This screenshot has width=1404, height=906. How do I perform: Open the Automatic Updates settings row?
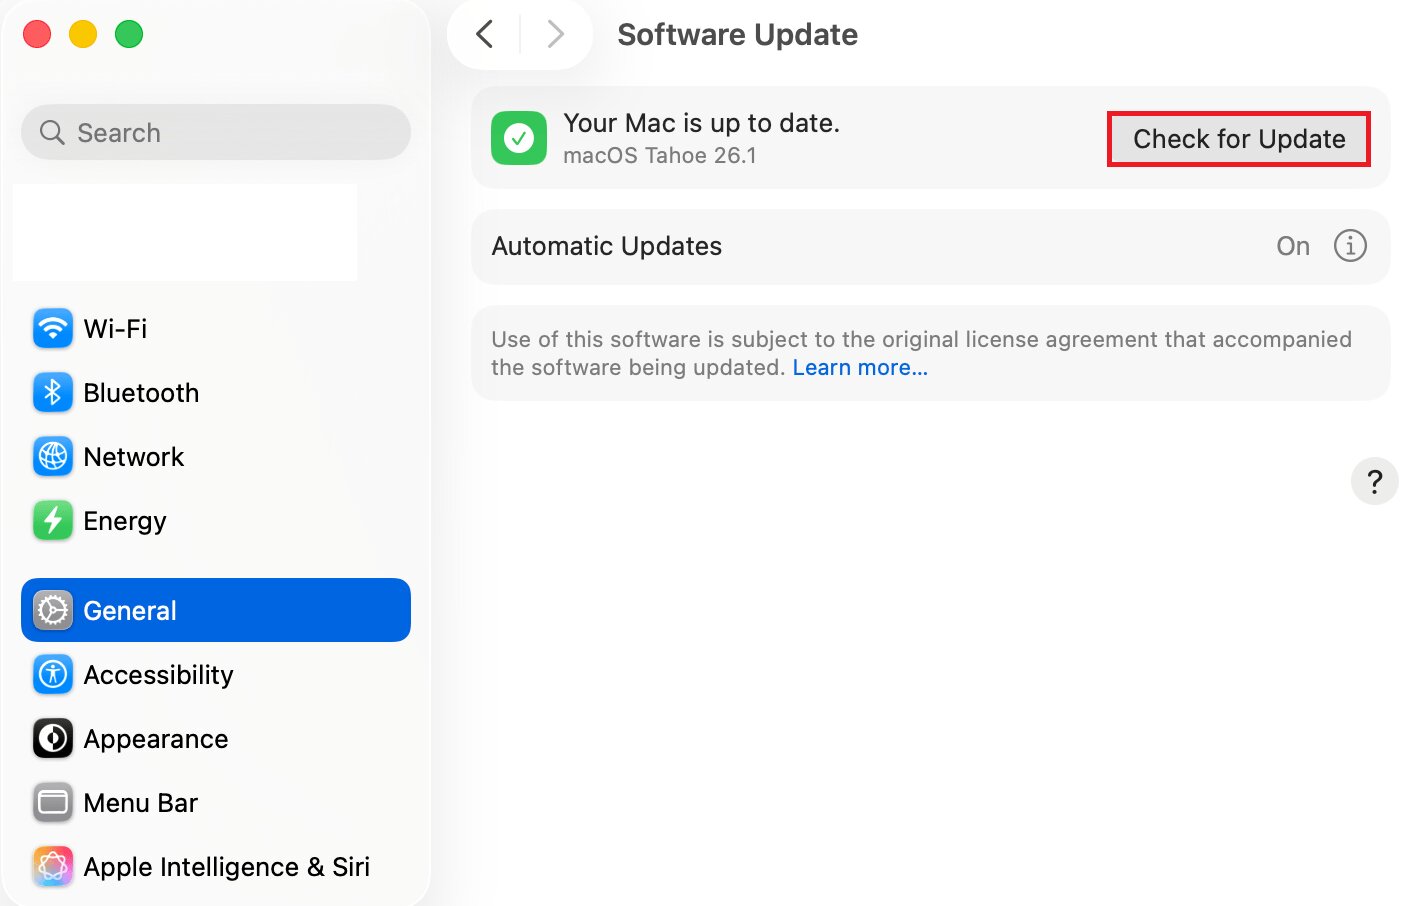pyautogui.click(x=930, y=246)
